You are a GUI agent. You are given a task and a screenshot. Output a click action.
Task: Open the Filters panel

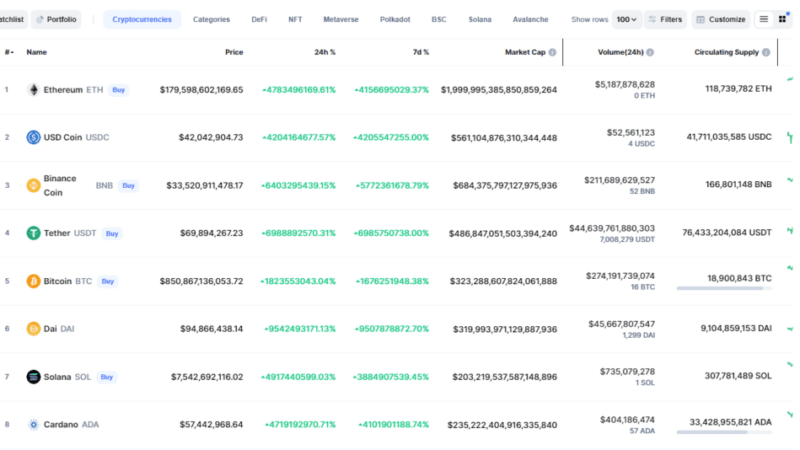pyautogui.click(x=665, y=19)
